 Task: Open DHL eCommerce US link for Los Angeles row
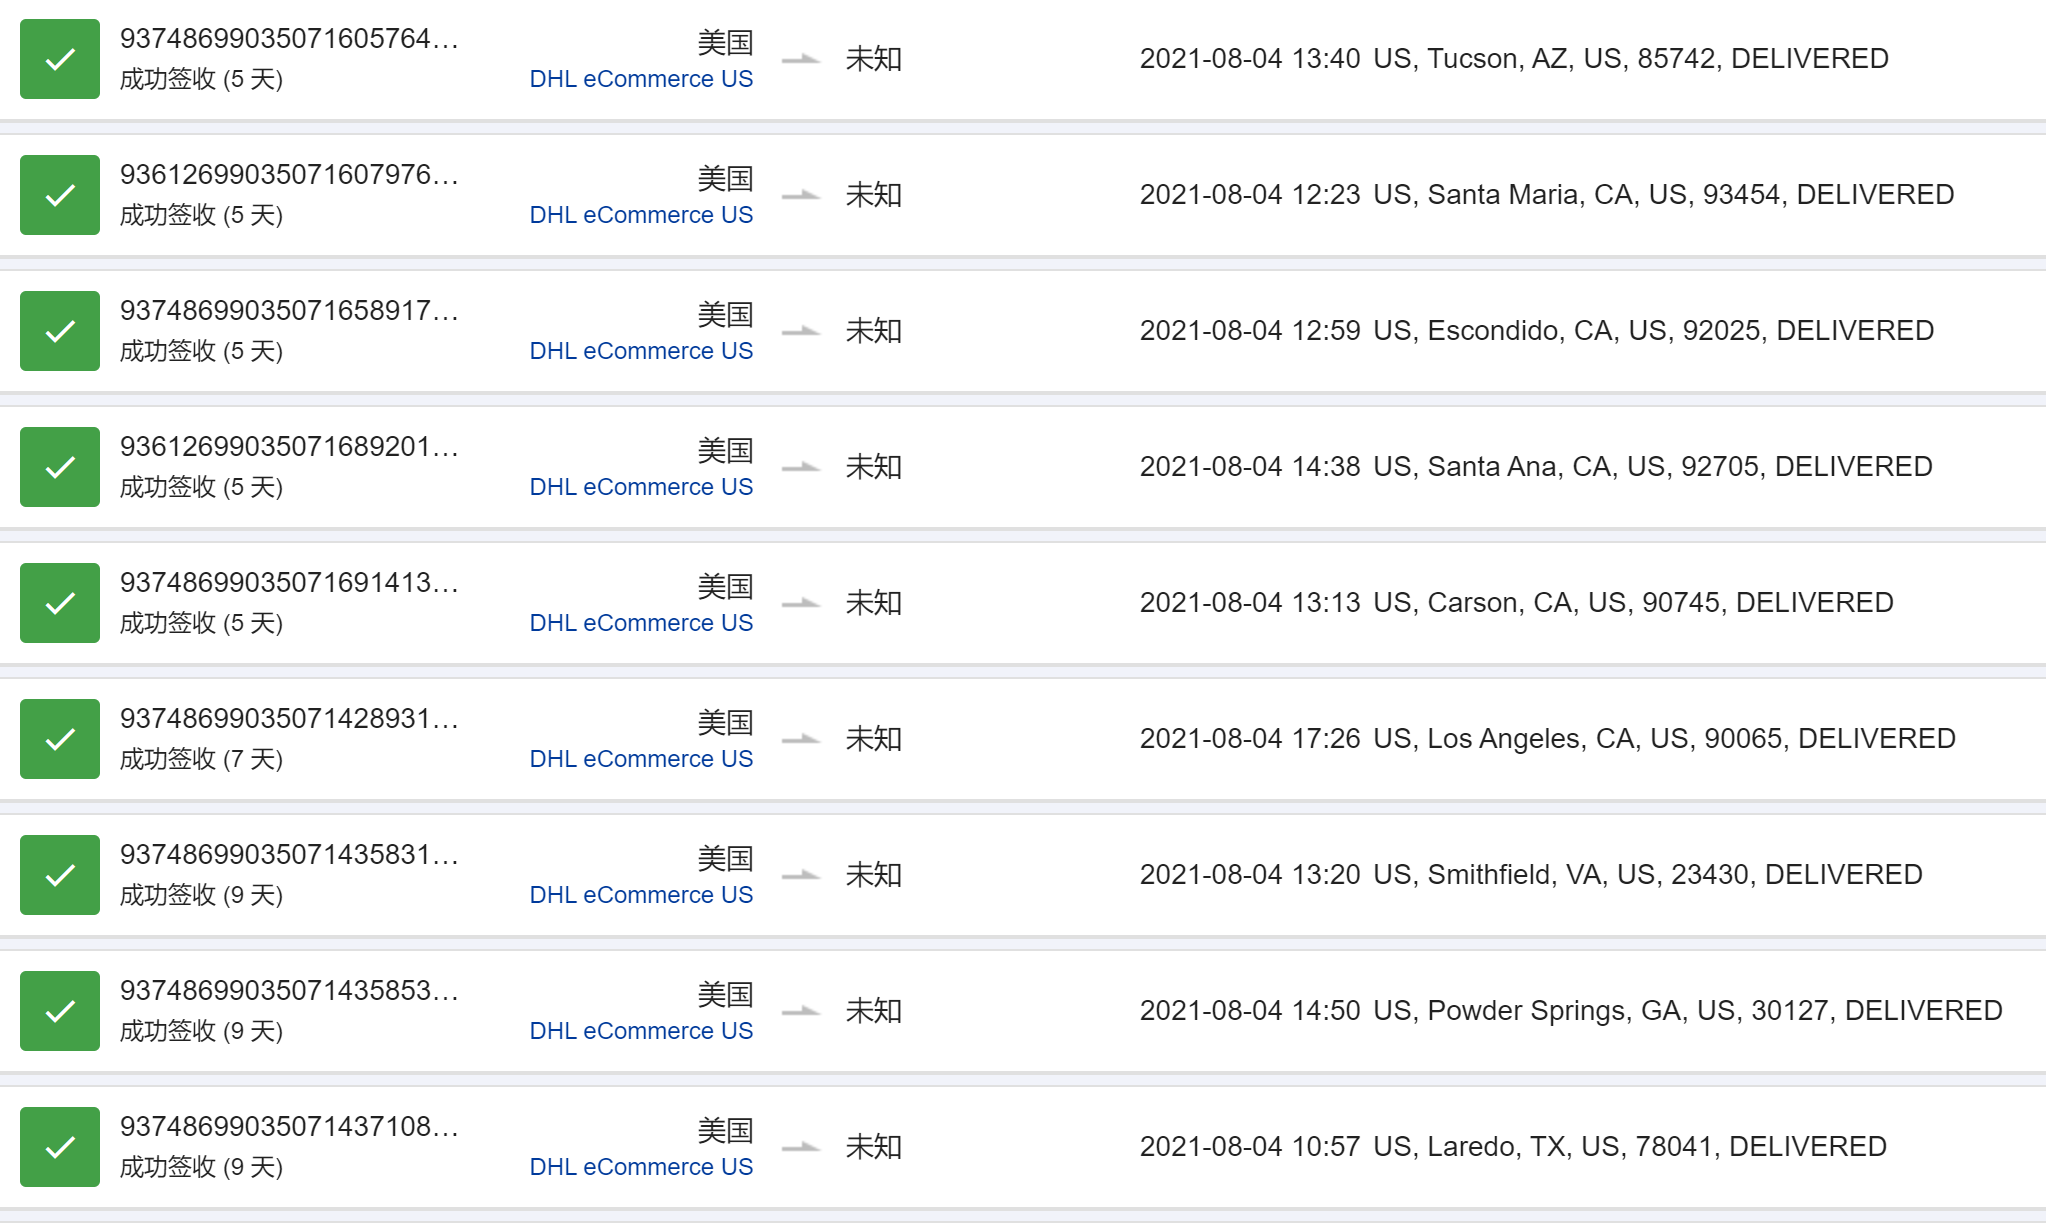641,759
